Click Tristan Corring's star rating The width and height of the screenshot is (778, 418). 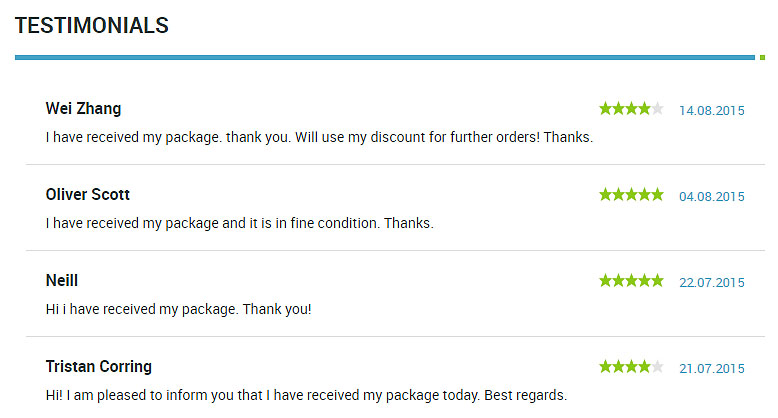pyautogui.click(x=631, y=366)
